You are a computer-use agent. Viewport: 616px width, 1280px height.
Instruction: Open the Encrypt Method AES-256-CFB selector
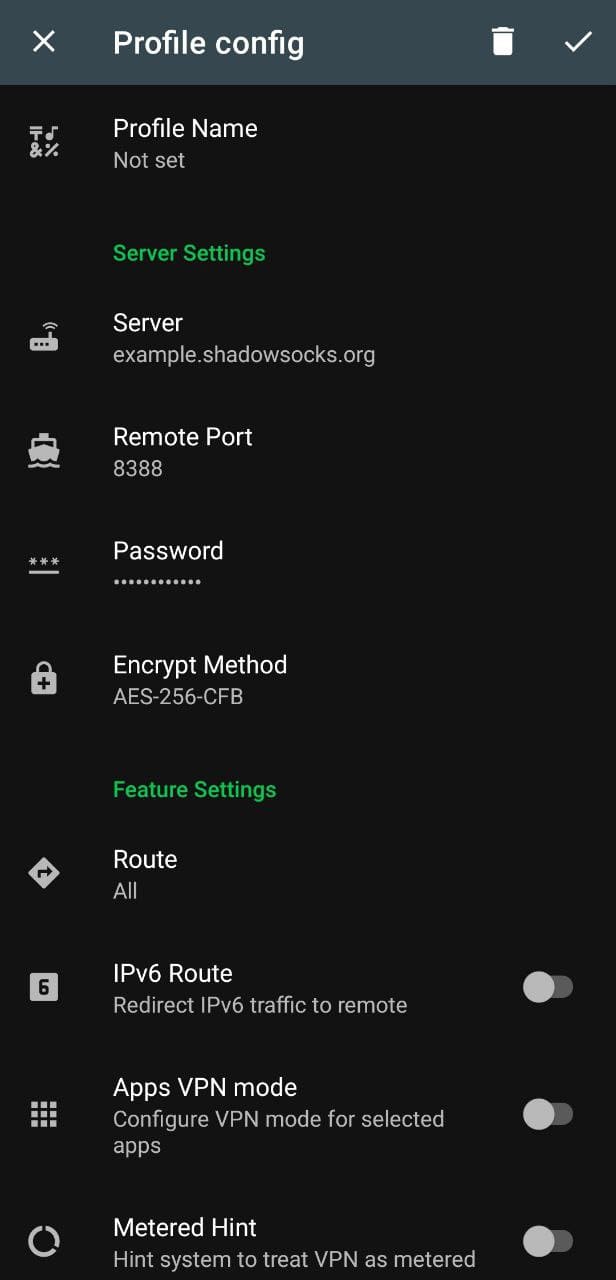(200, 680)
